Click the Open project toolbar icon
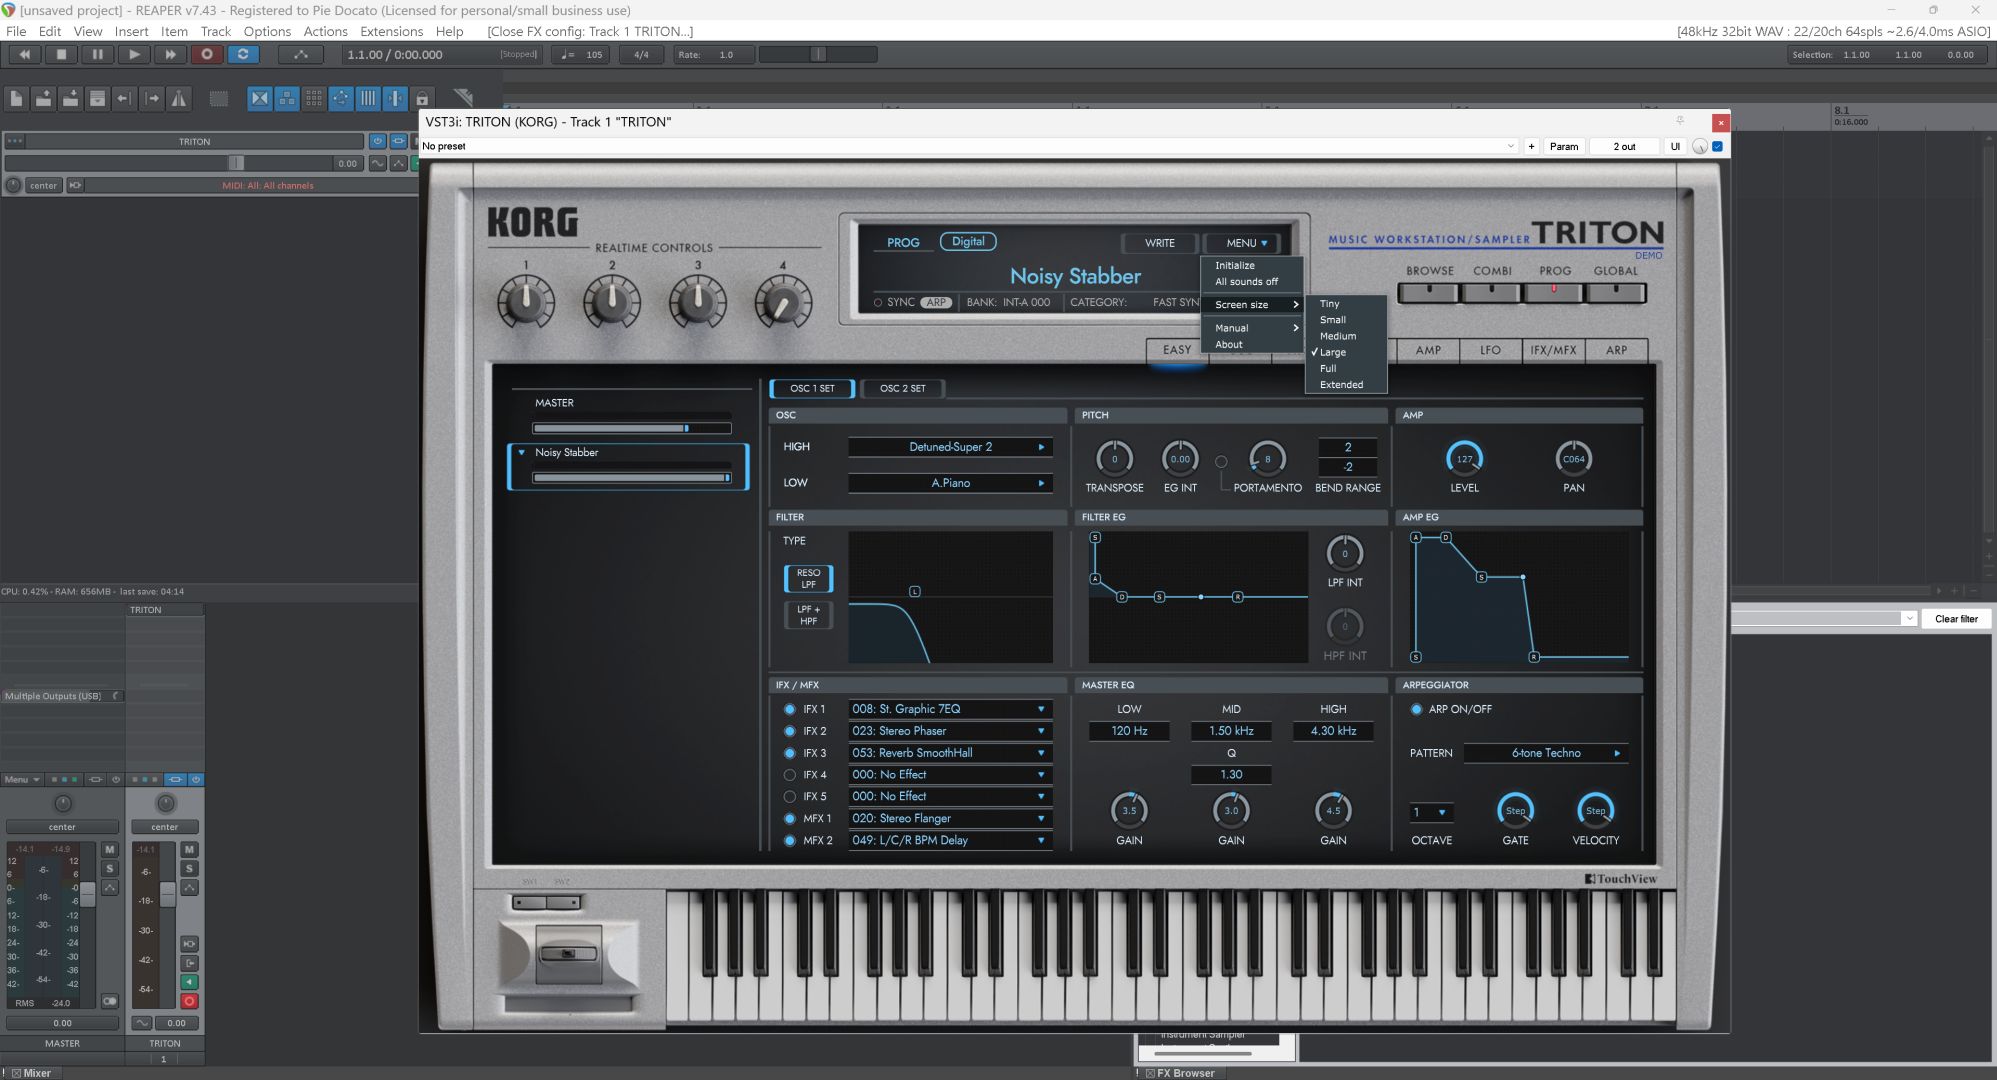Screen dimensions: 1997x1080 pos(43,98)
